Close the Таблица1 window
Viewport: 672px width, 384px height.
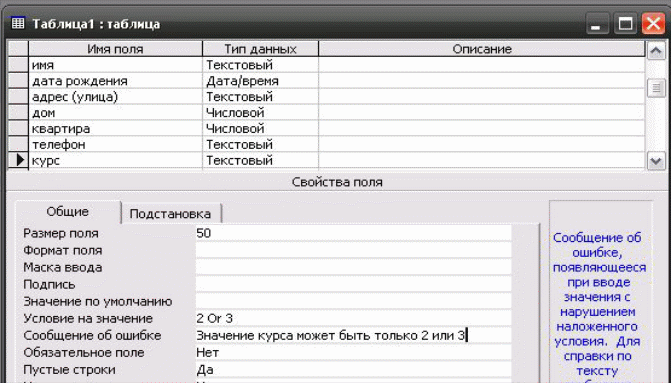click(653, 24)
